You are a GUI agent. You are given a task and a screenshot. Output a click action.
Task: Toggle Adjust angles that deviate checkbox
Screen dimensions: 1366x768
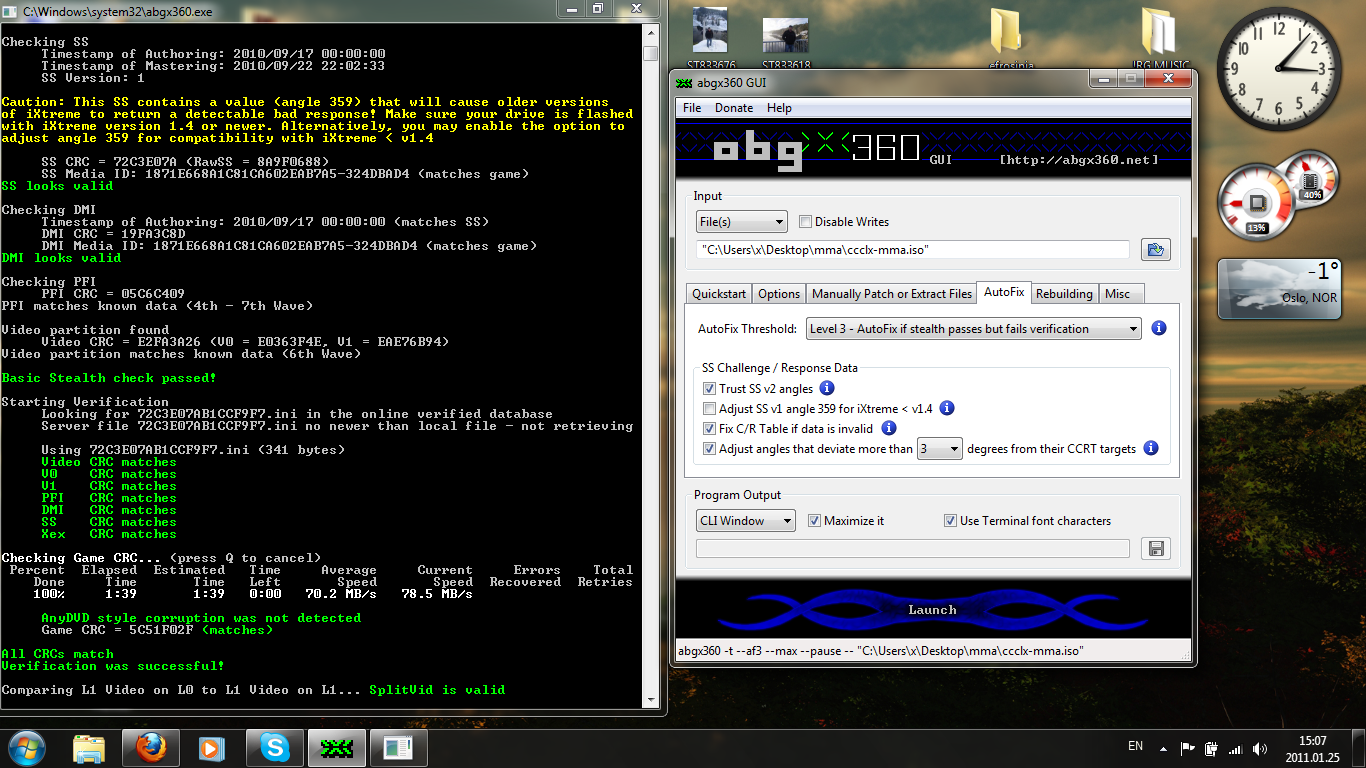[709, 449]
